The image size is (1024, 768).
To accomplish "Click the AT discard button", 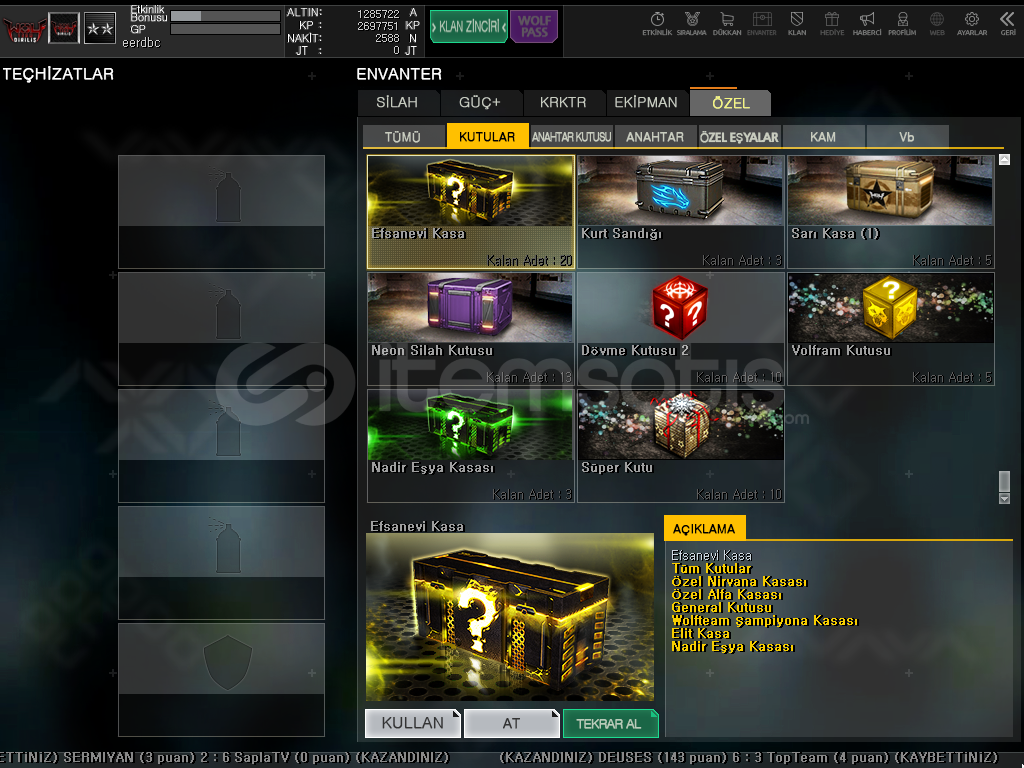I will point(511,723).
